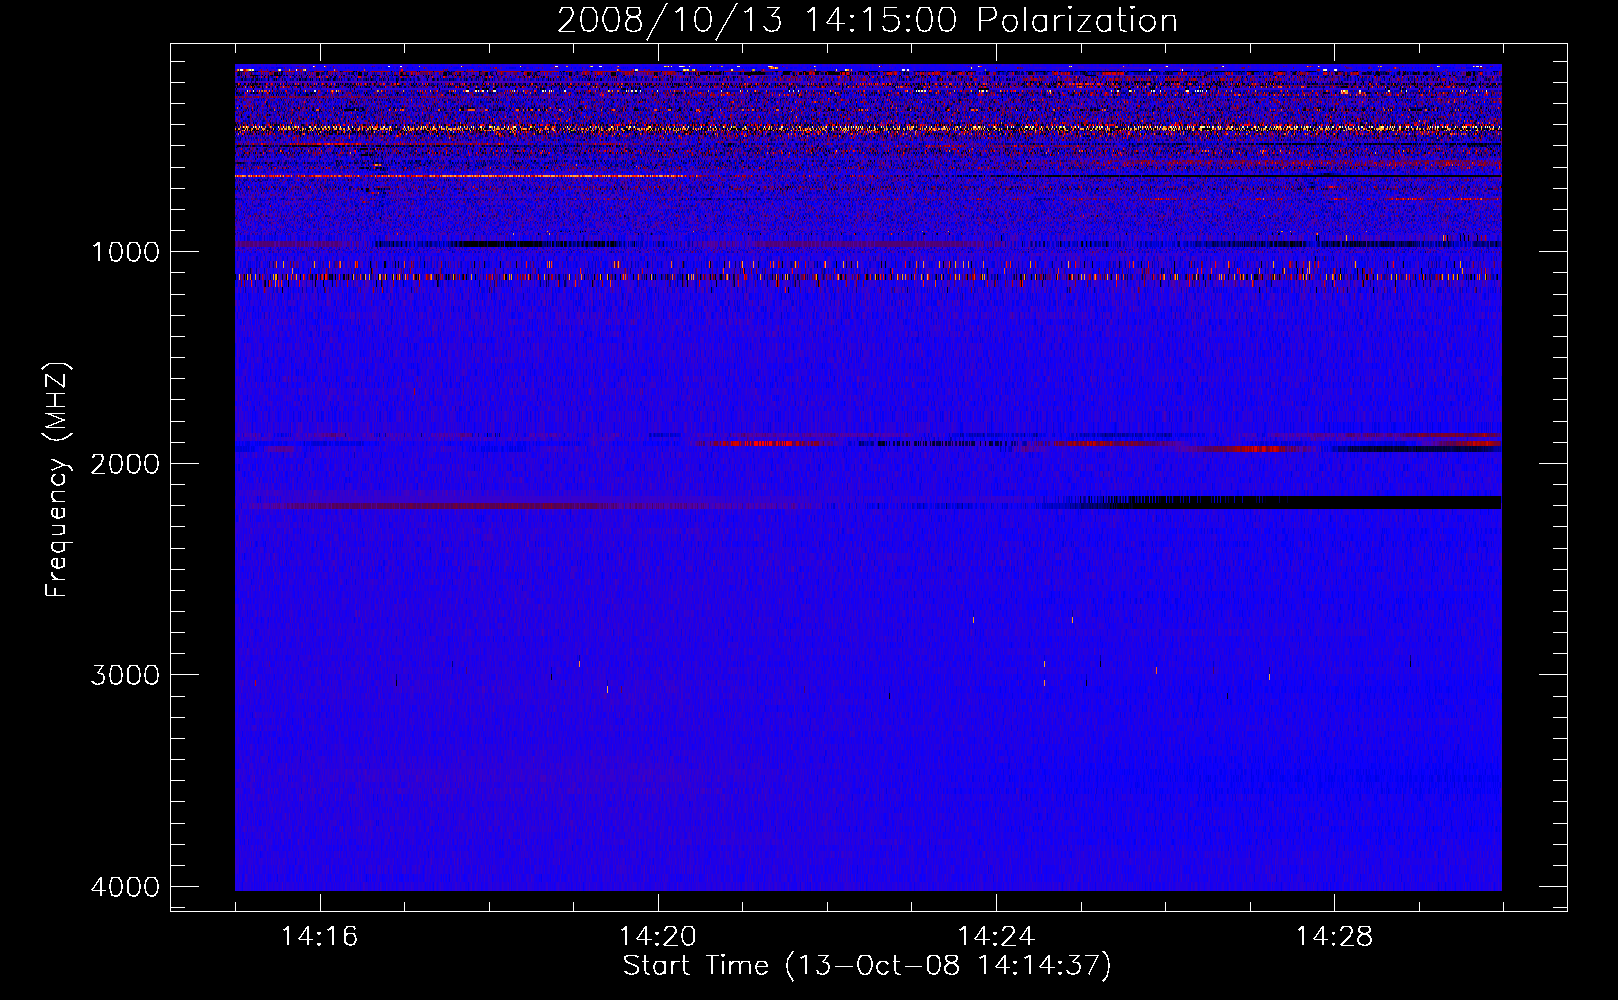
Task: Click the time tick label "14:16"
Action: pyautogui.click(x=319, y=937)
